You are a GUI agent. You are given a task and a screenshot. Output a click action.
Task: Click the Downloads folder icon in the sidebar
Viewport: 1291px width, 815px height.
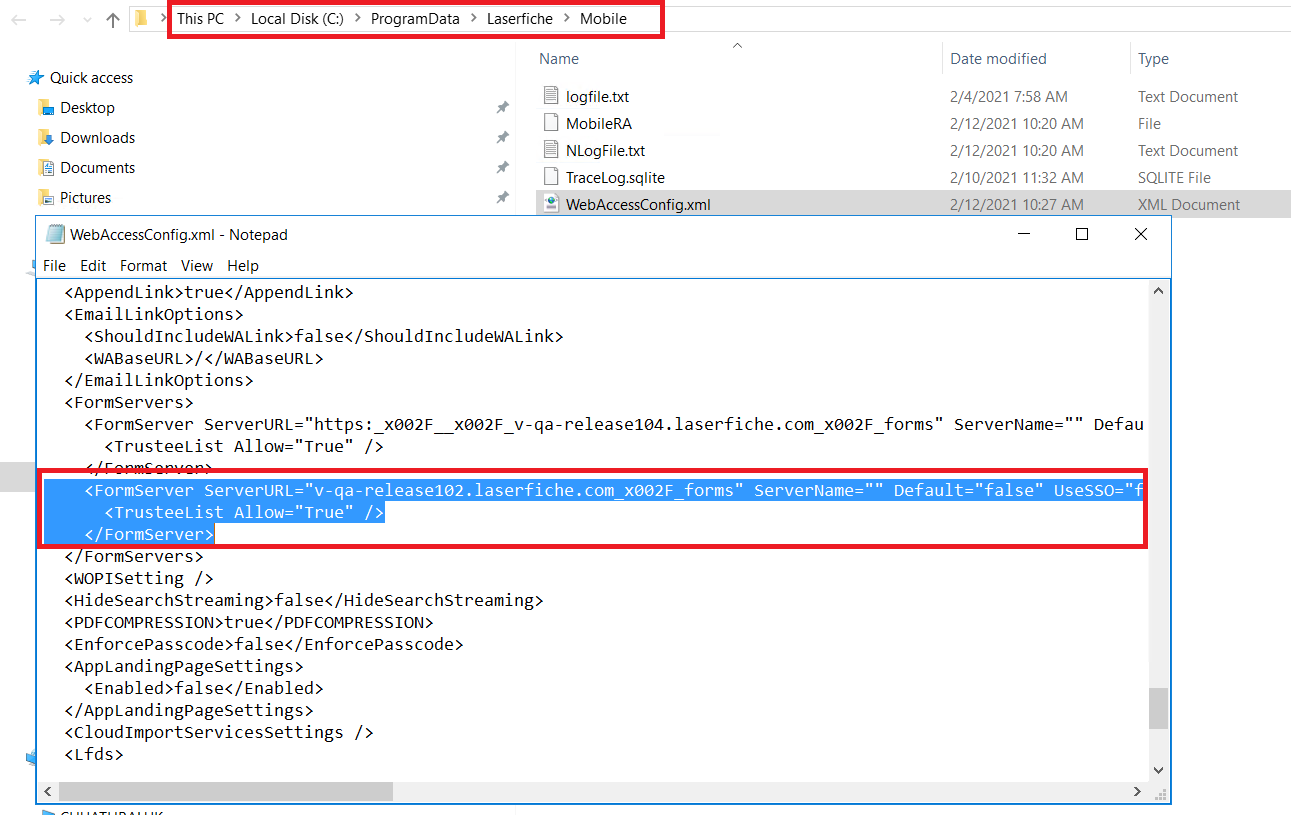45,137
